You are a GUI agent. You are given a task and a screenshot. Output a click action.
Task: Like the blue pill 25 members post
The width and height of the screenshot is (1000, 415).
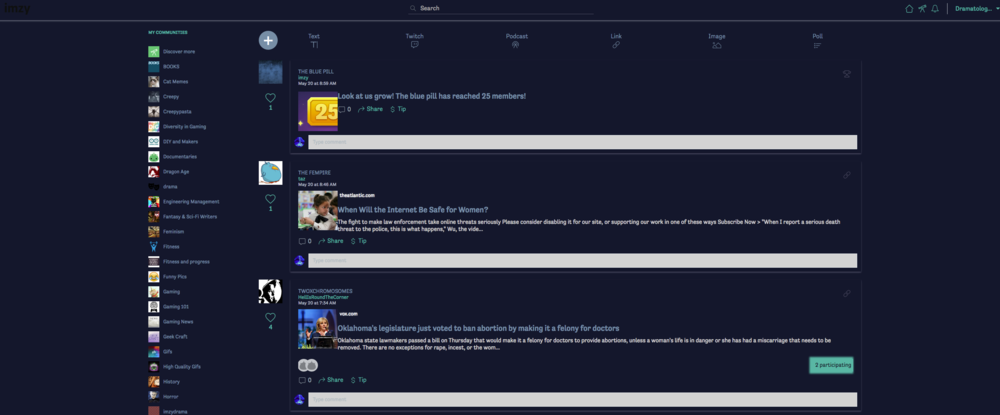[270, 98]
